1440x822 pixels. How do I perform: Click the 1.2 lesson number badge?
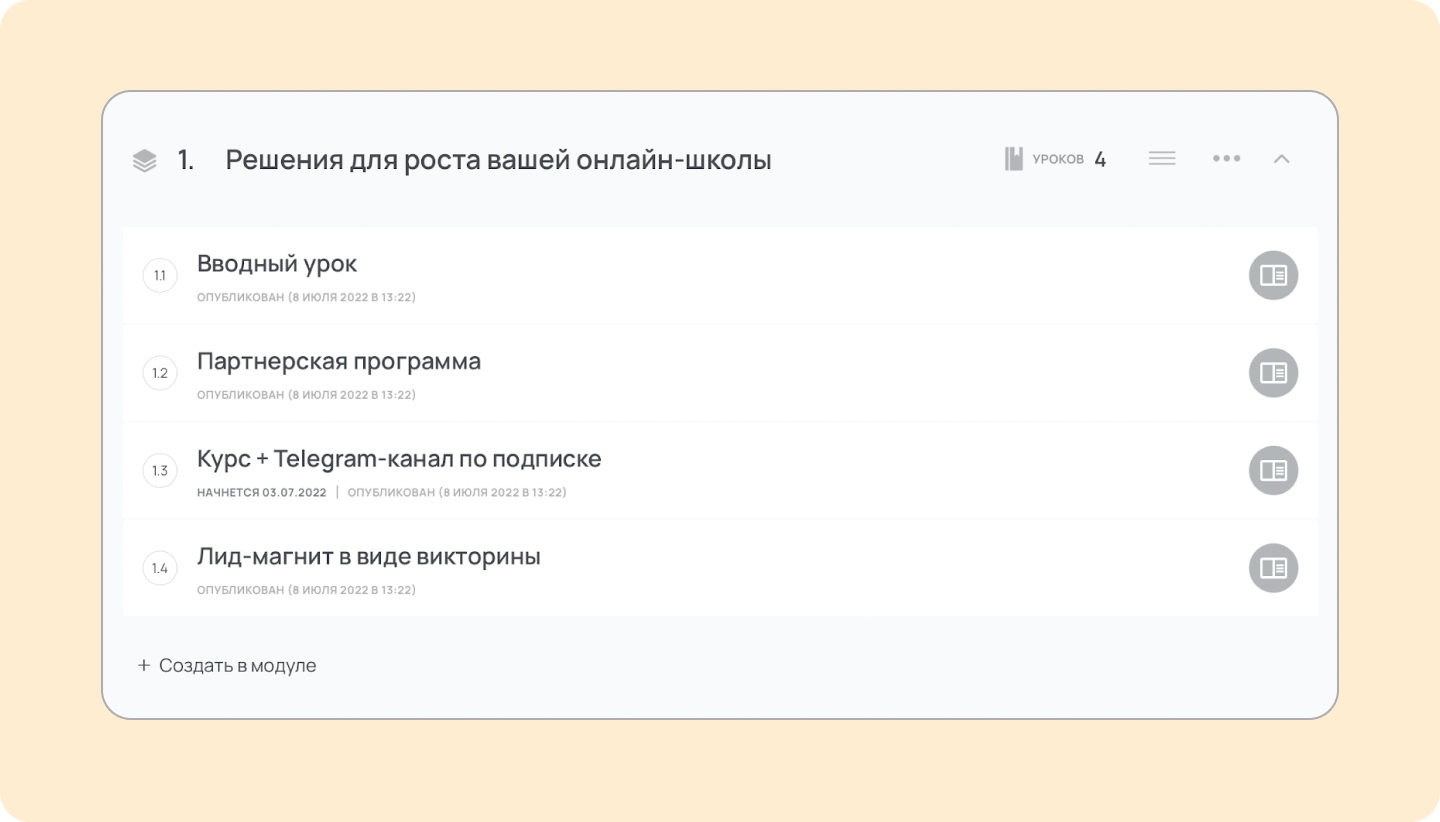(160, 373)
